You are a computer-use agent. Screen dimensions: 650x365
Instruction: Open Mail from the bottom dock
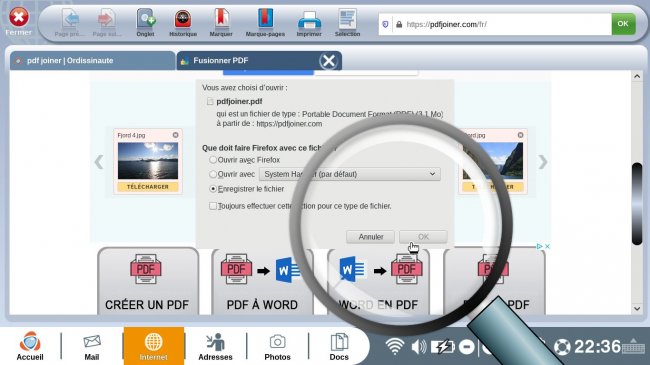[92, 347]
